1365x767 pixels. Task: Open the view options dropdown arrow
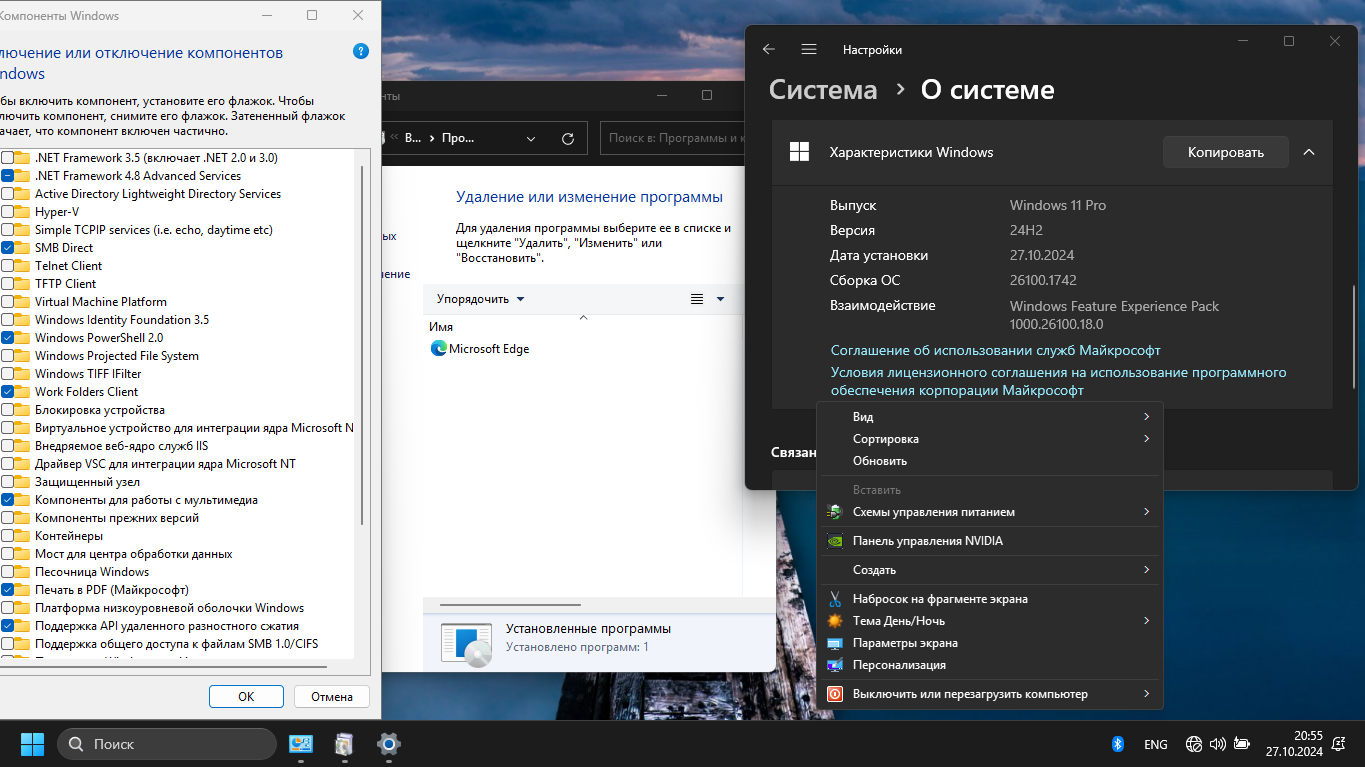click(720, 299)
